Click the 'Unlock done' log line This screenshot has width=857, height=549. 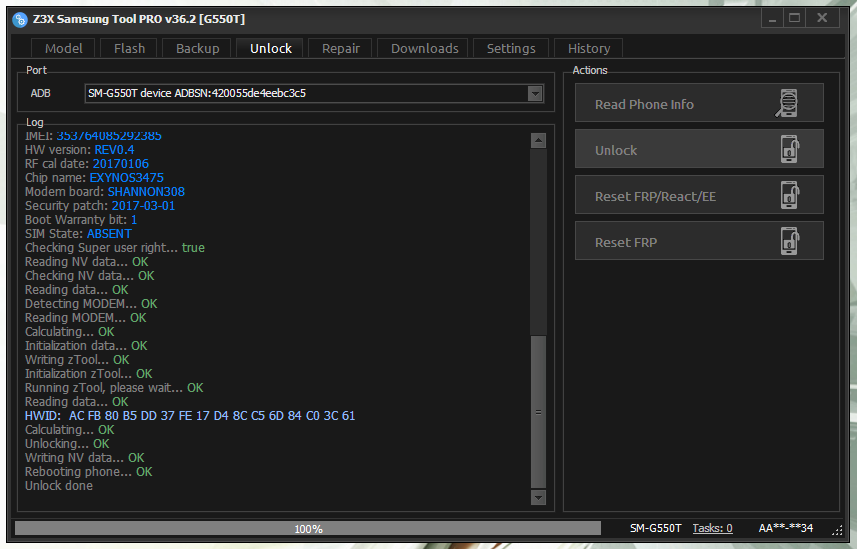click(58, 486)
